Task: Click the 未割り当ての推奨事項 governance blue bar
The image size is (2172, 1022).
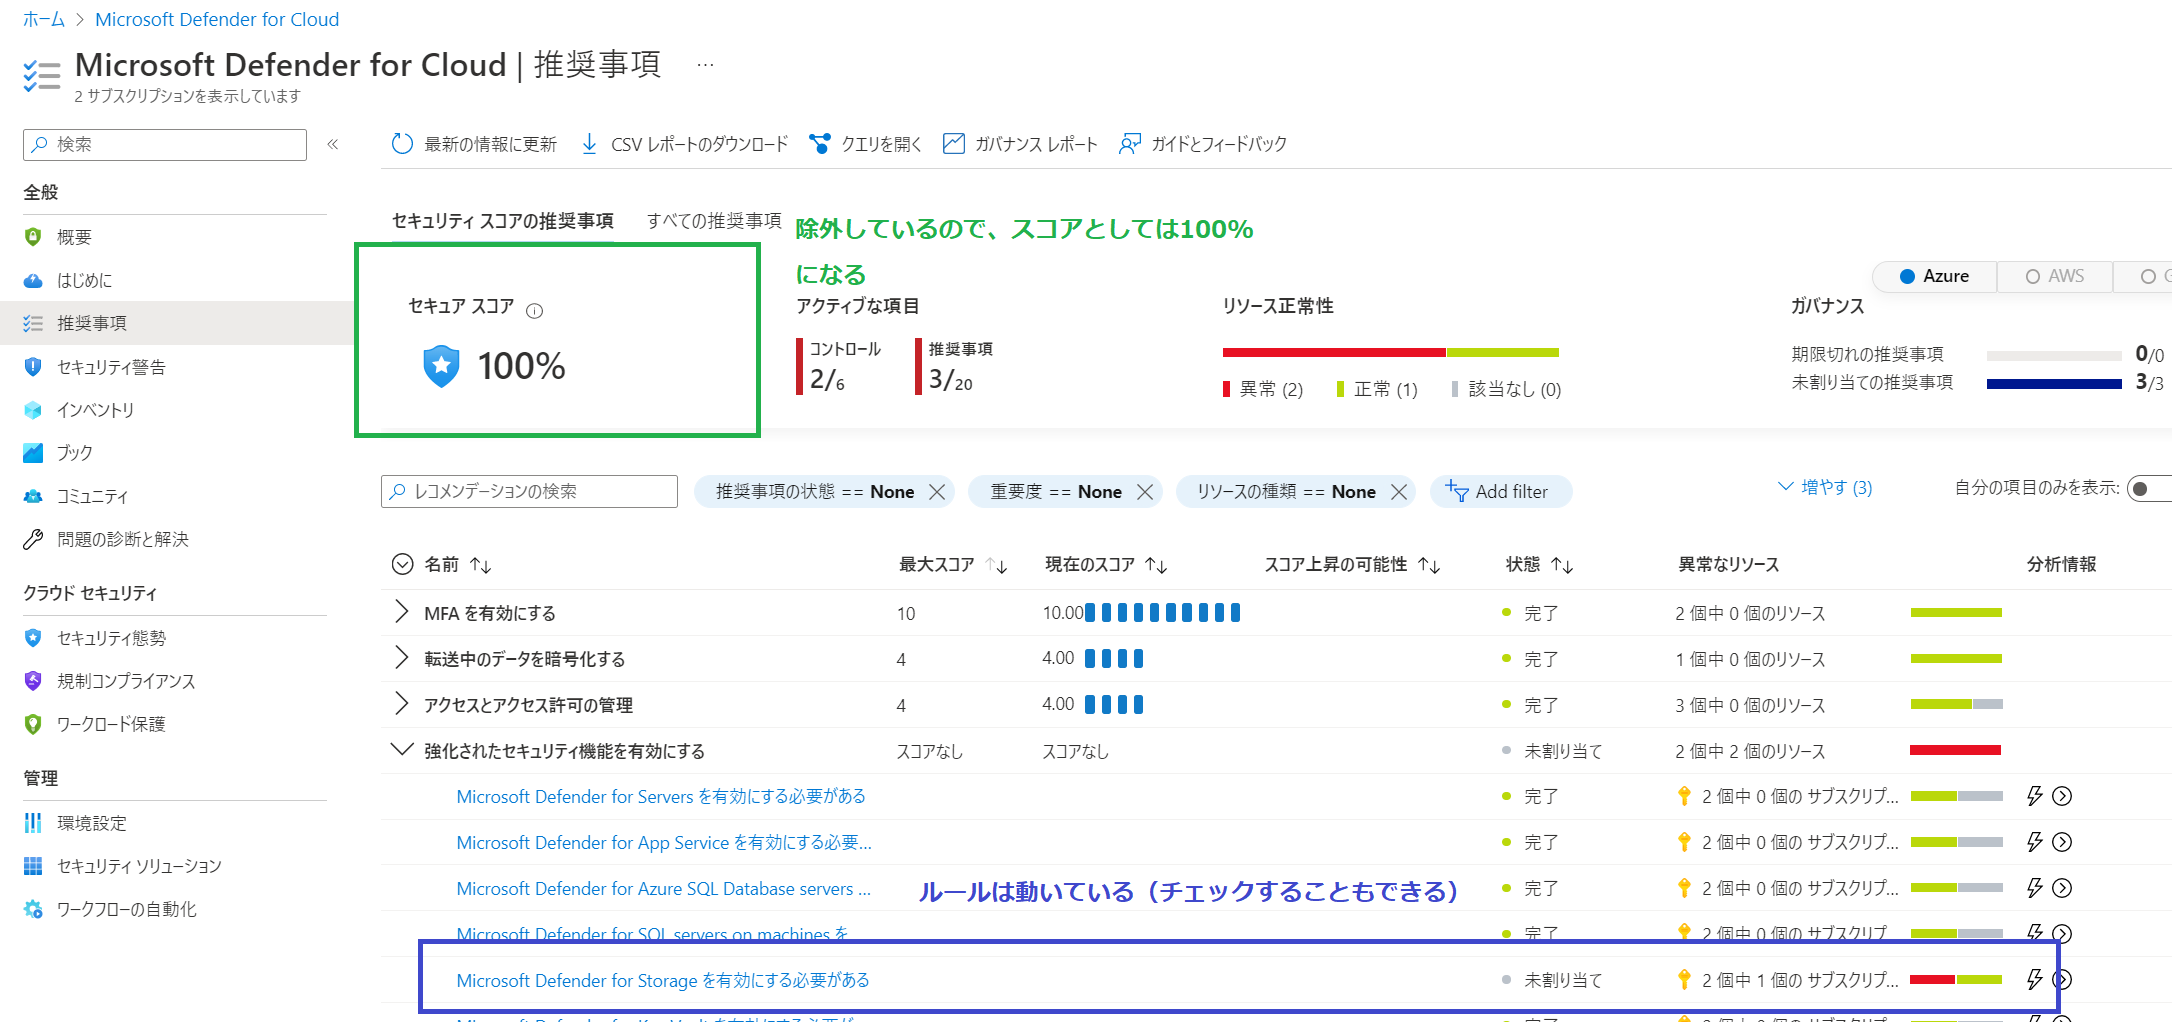Action: coord(2054,383)
